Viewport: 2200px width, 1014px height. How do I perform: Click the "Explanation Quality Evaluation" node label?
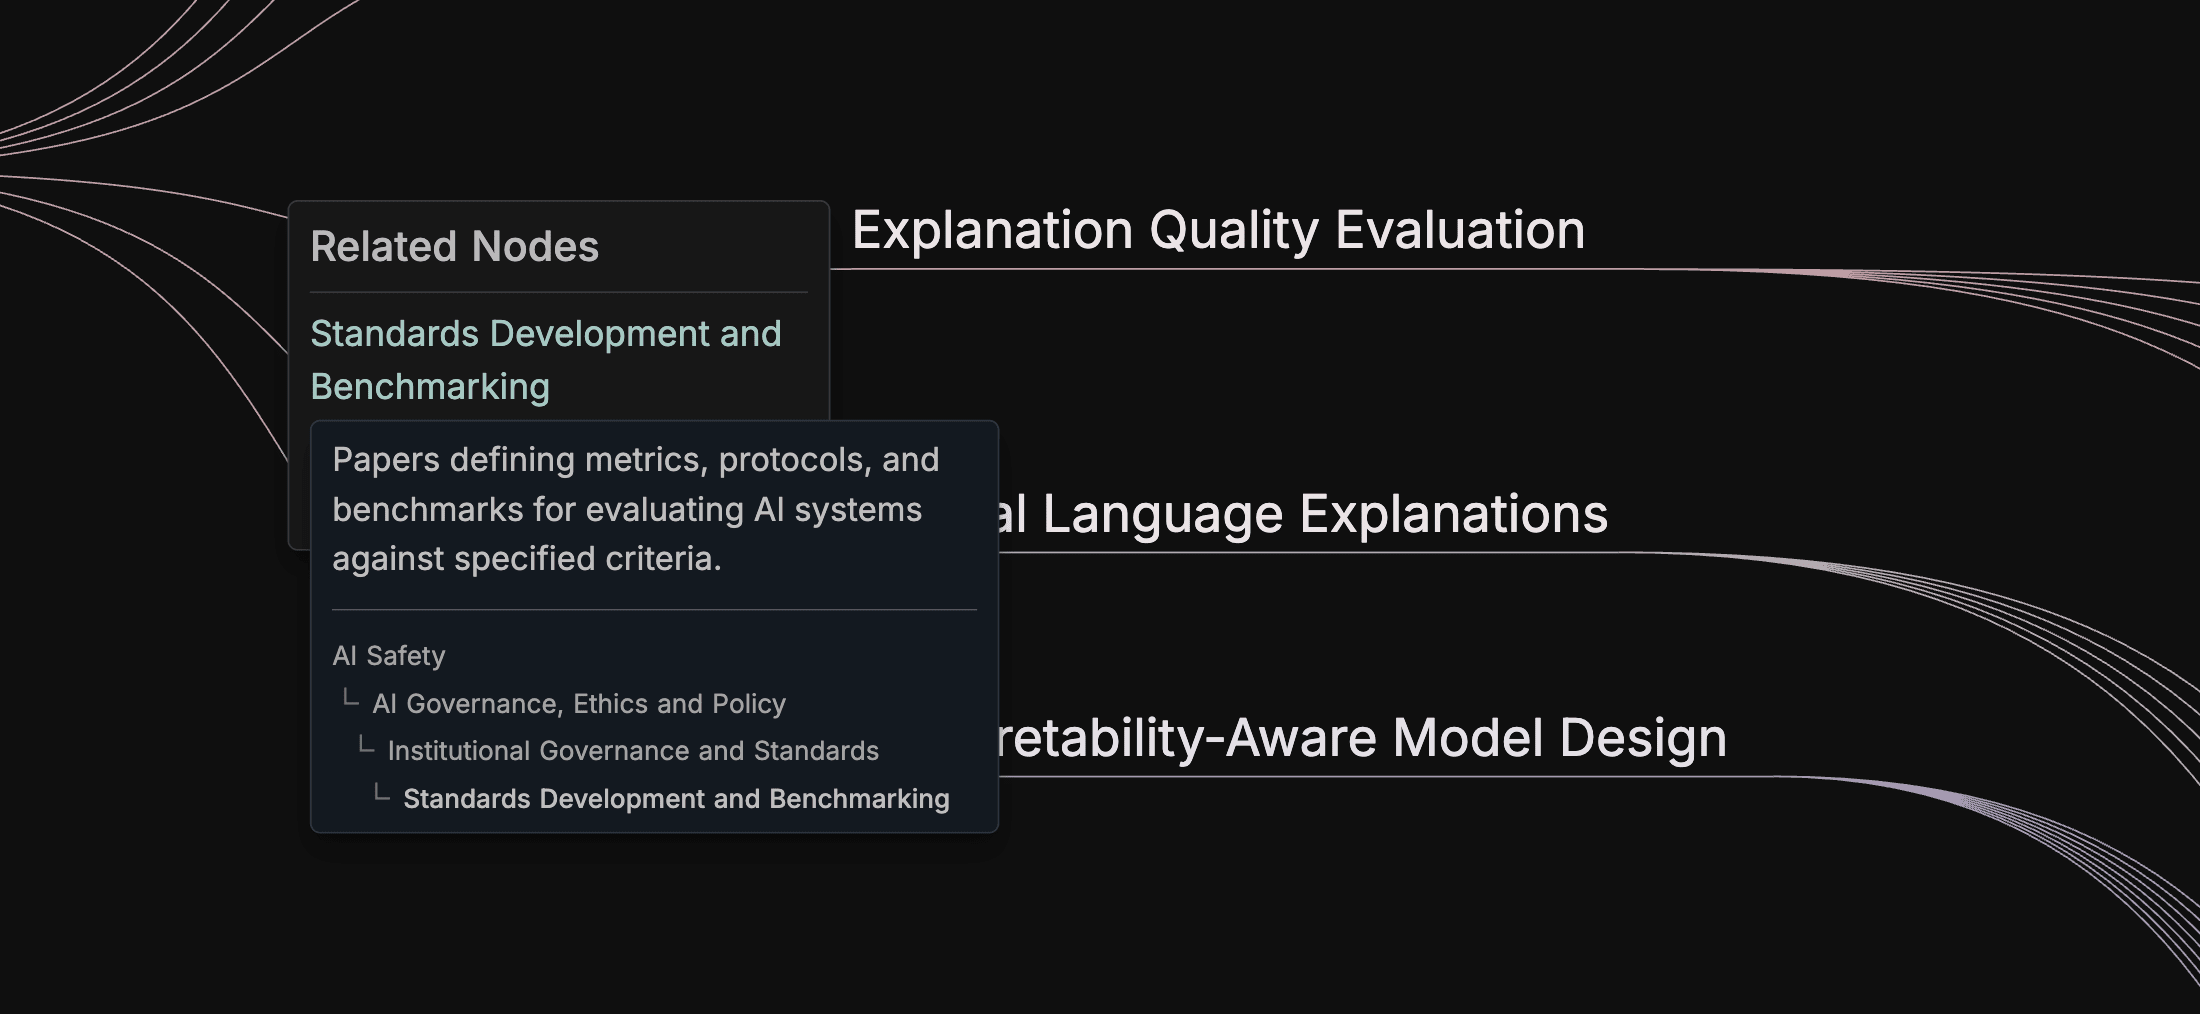pyautogui.click(x=1218, y=230)
